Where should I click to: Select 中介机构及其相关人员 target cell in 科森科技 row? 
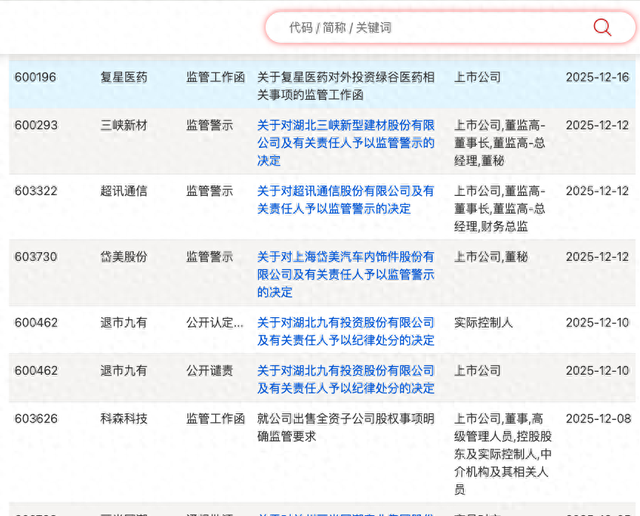coord(503,454)
